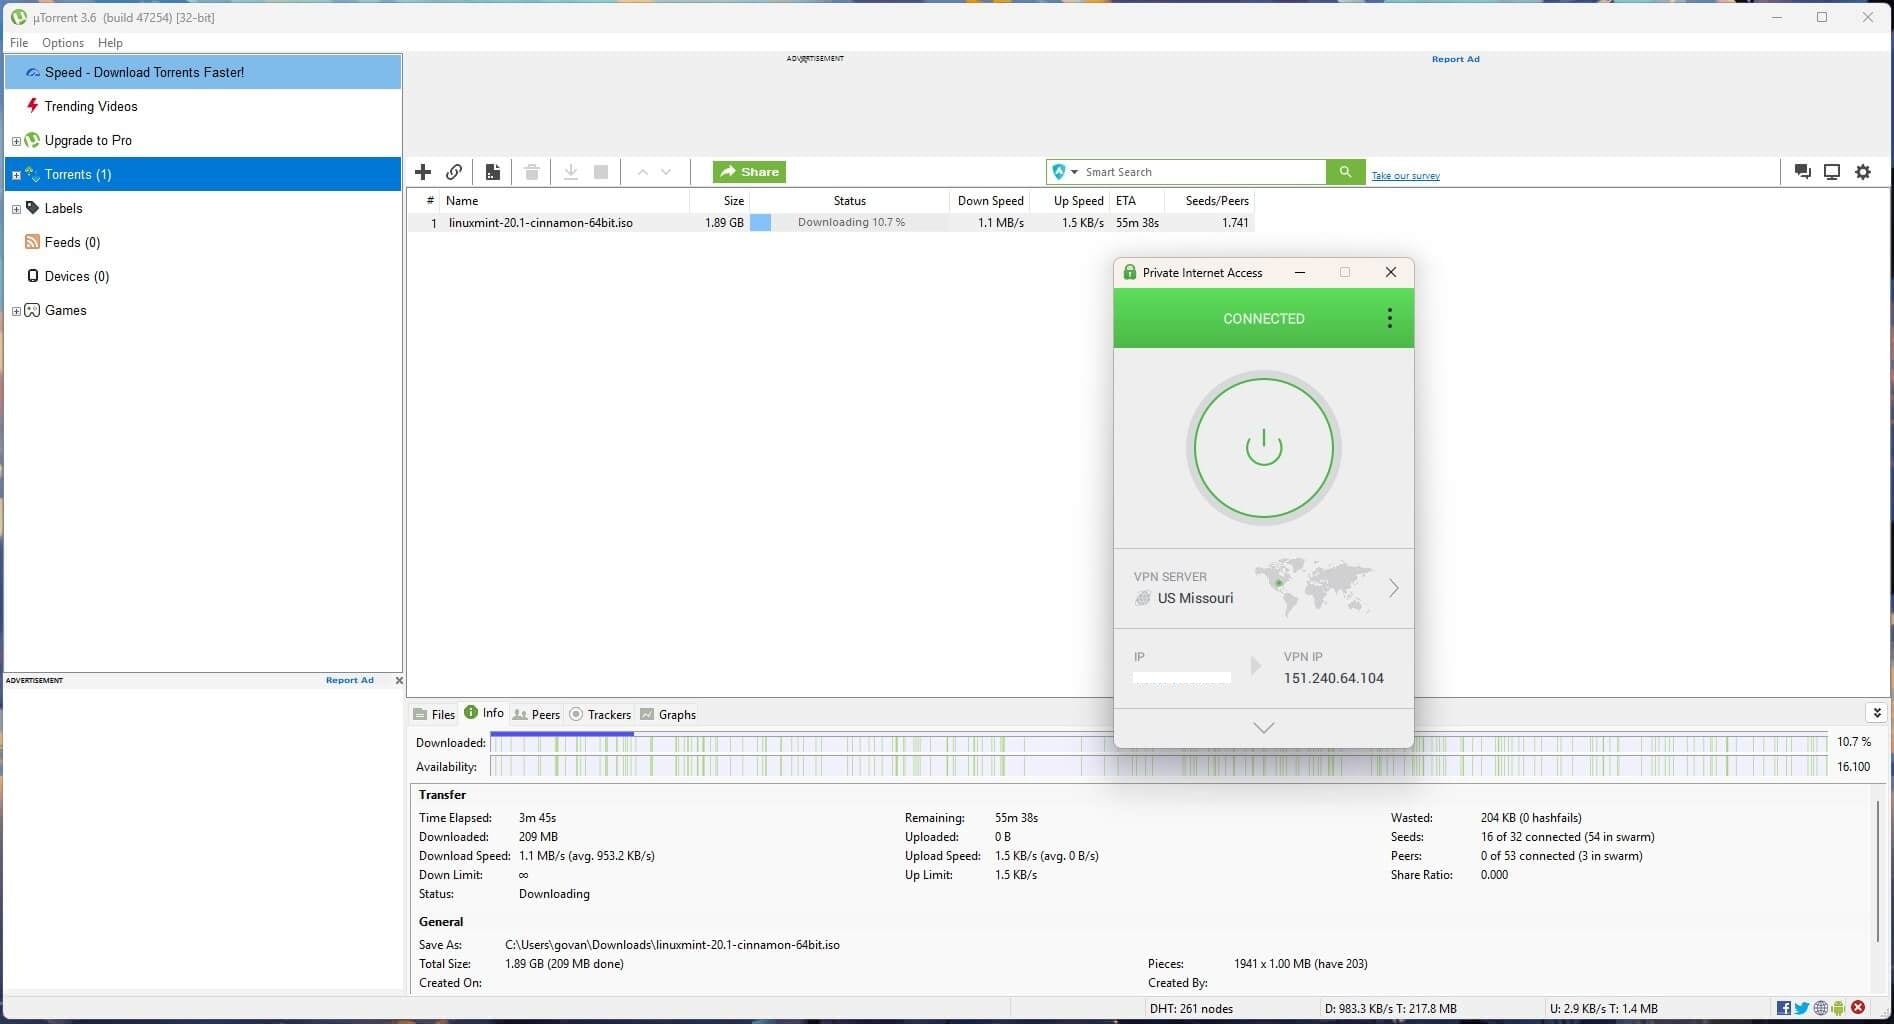
Task: Click the Trending Videos lightning icon
Action: tap(33, 106)
